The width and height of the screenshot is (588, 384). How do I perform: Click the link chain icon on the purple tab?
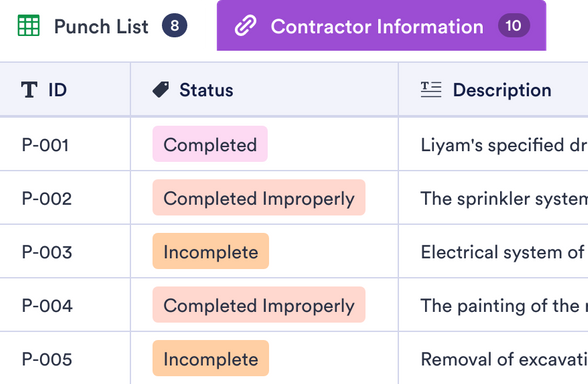pyautogui.click(x=246, y=26)
